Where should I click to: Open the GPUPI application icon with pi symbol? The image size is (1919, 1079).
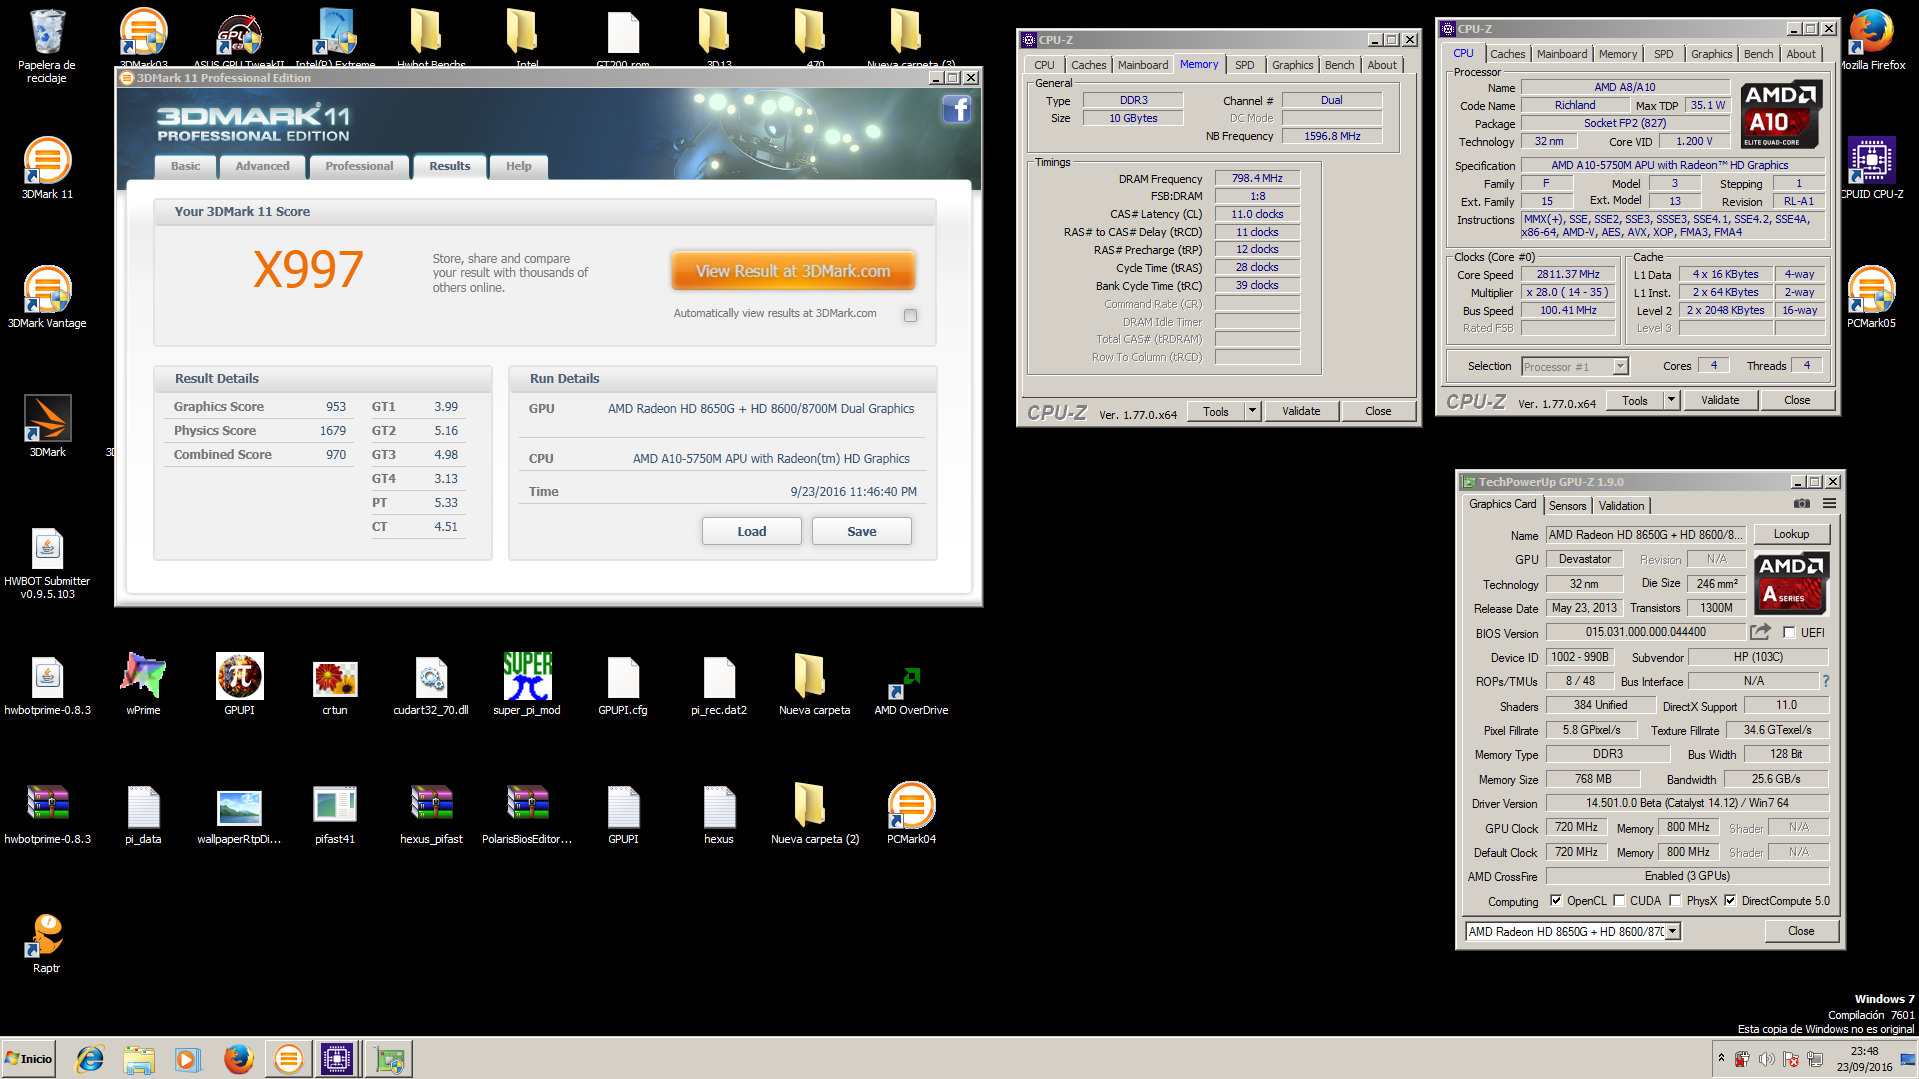(239, 684)
